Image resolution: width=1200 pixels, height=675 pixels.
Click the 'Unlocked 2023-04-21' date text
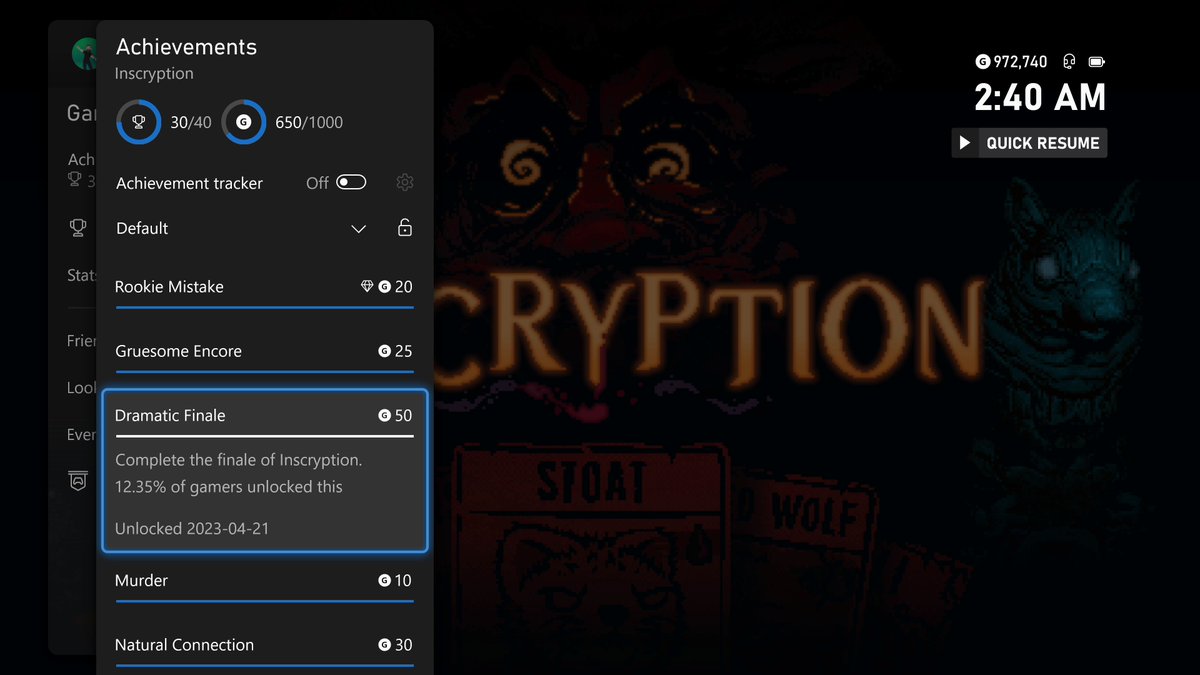pyautogui.click(x=192, y=528)
